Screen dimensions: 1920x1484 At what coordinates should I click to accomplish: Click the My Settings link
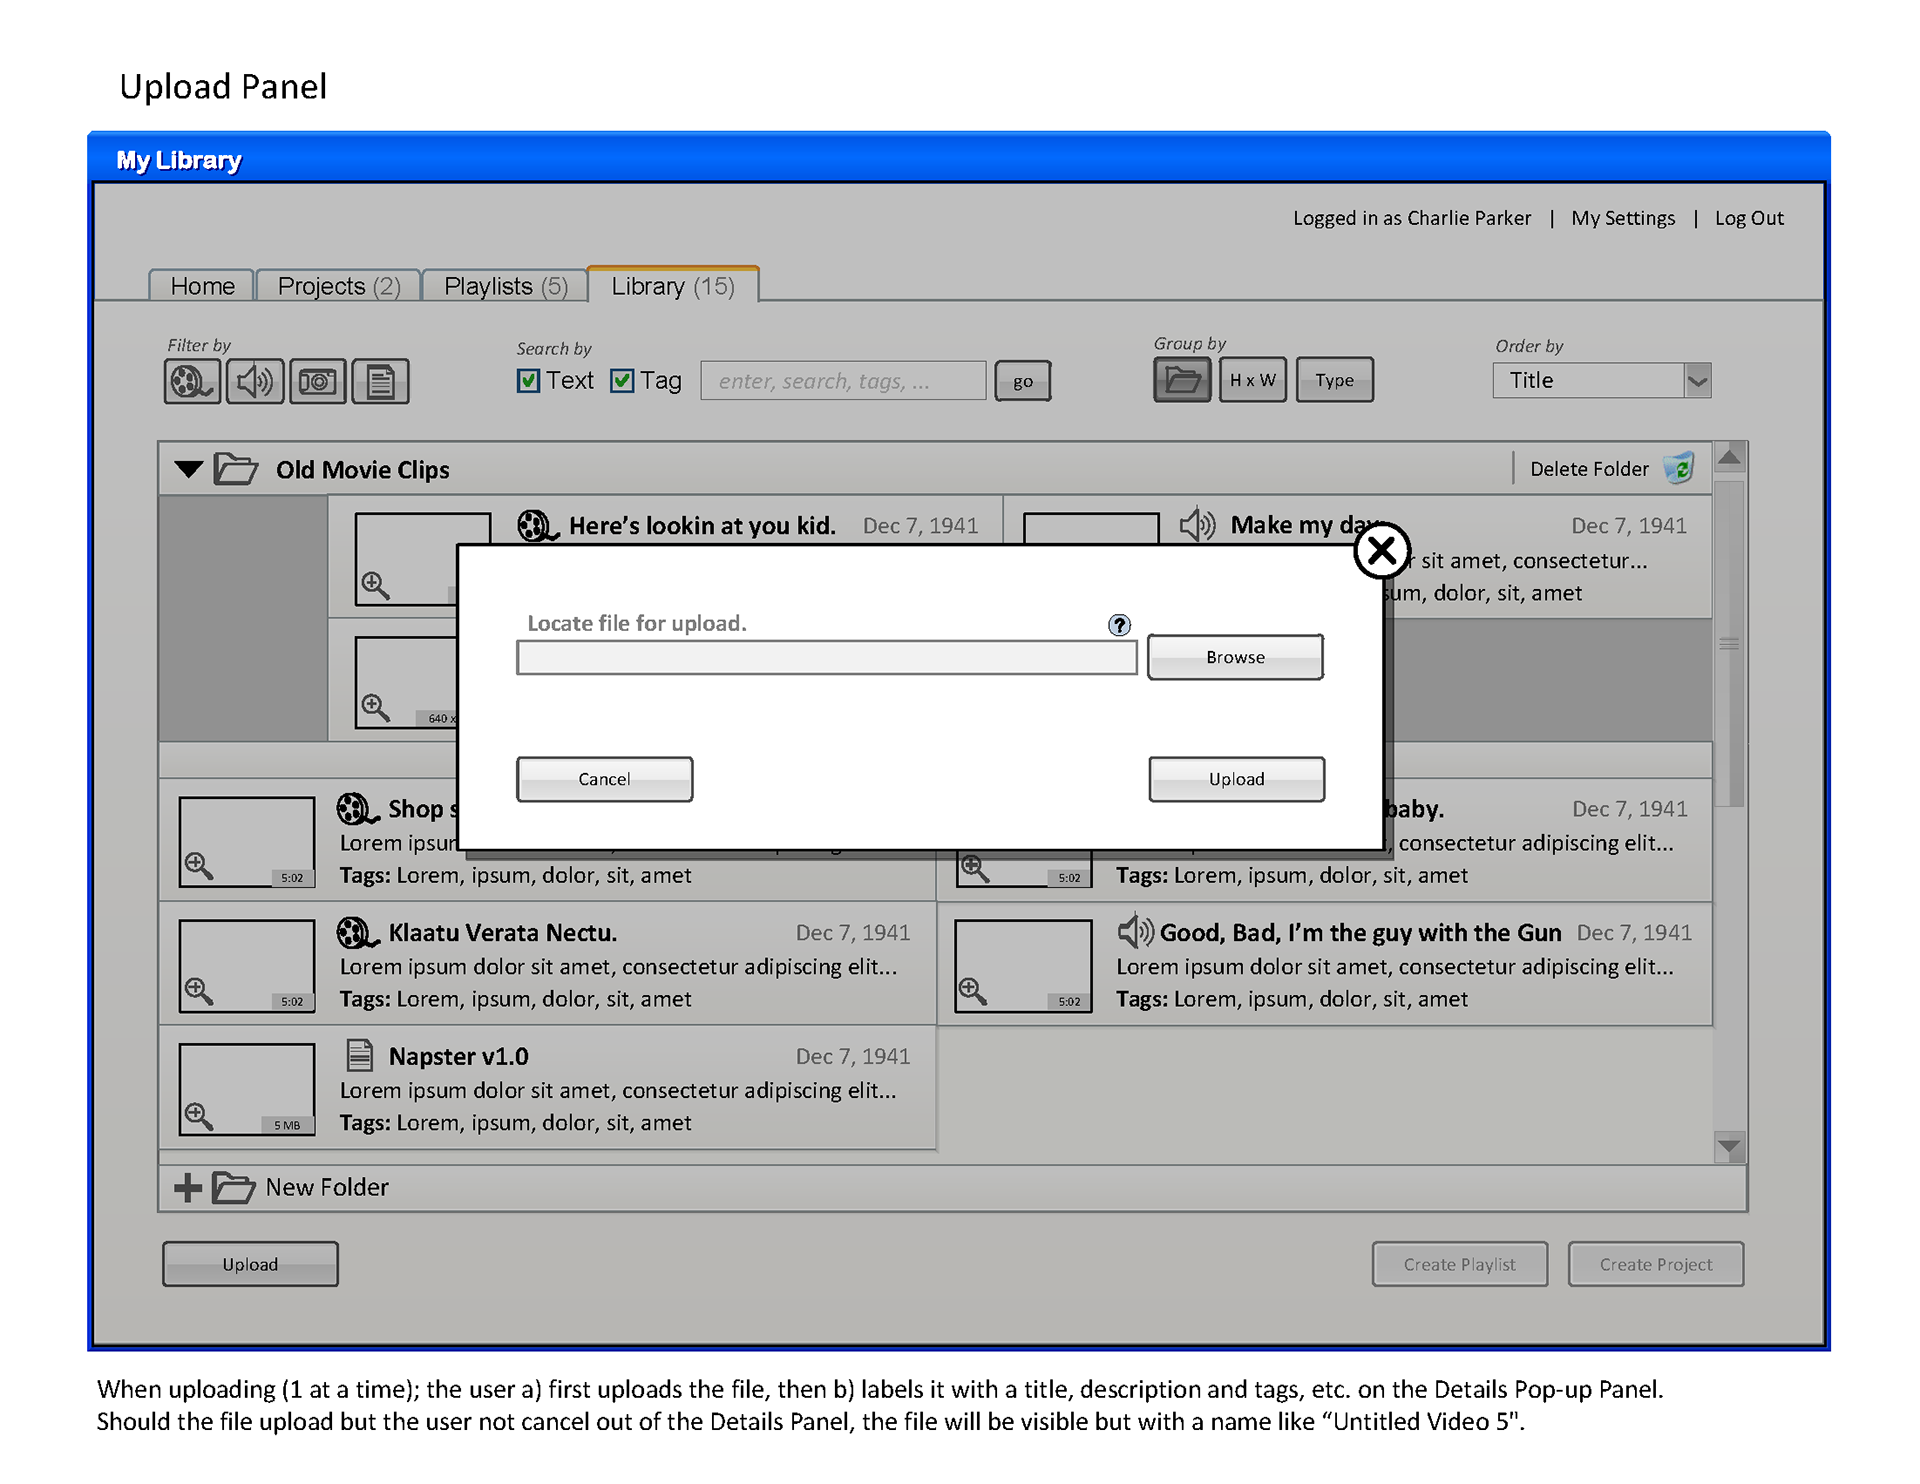(1622, 218)
